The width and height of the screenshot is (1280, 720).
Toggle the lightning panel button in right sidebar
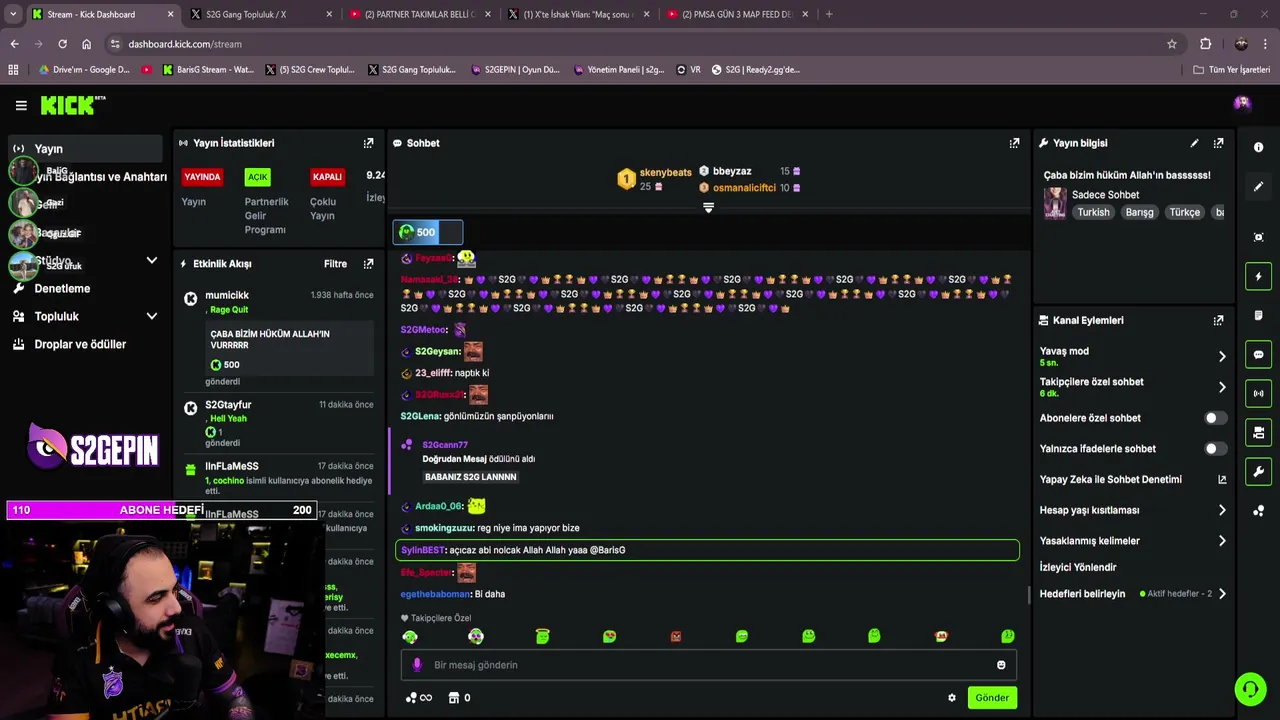tap(1258, 276)
